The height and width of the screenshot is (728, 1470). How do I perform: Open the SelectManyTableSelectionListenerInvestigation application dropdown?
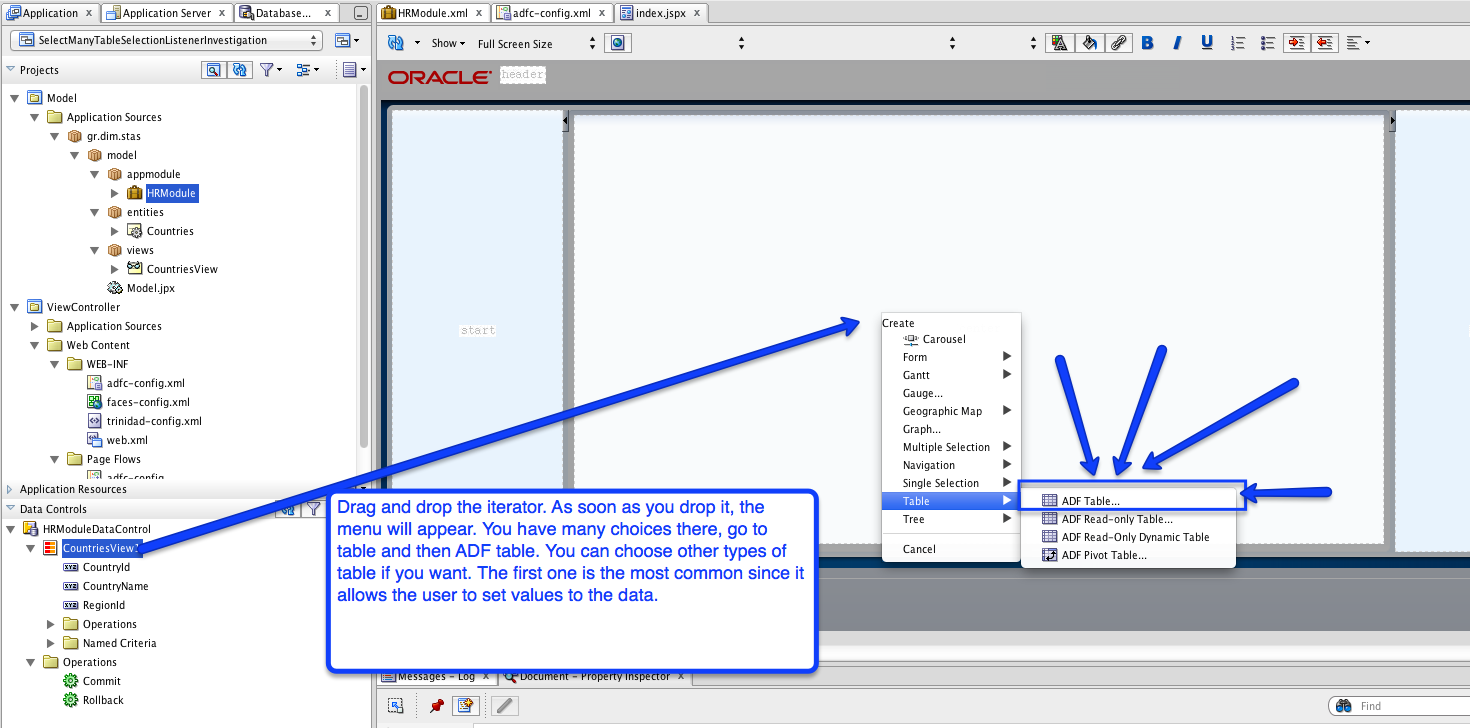[166, 40]
